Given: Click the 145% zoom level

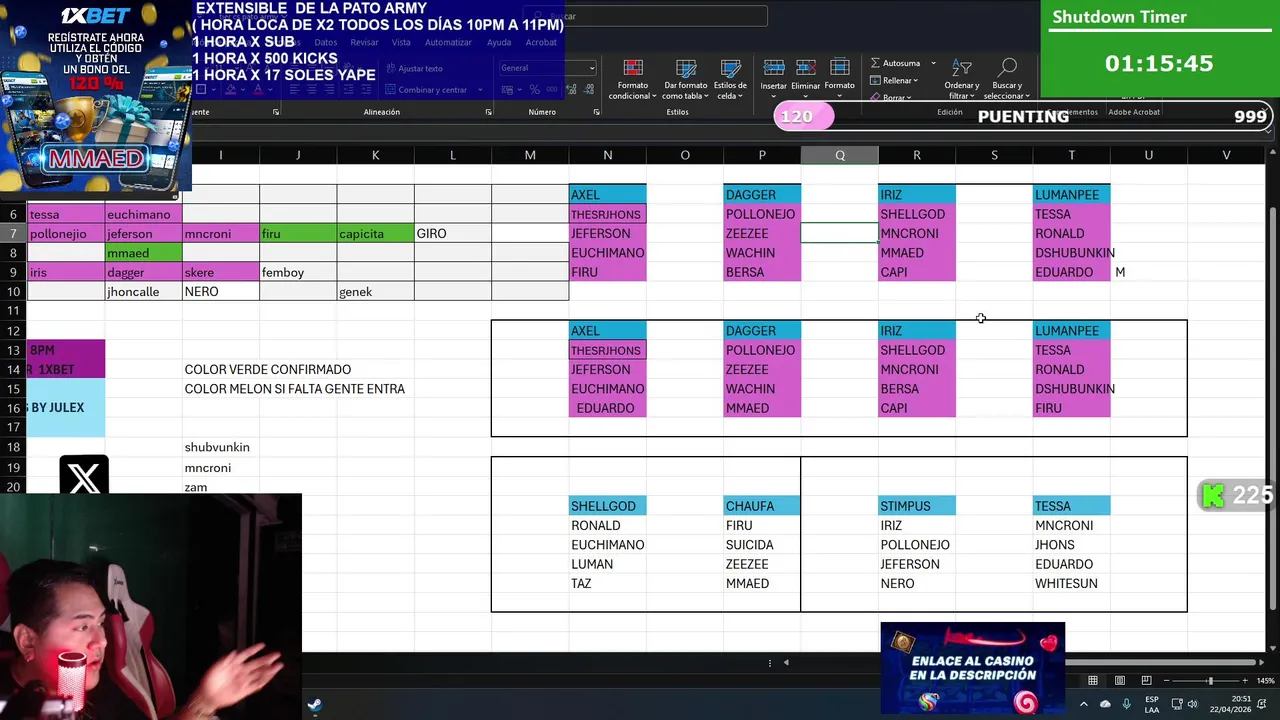Looking at the screenshot, I should click(x=1267, y=681).
